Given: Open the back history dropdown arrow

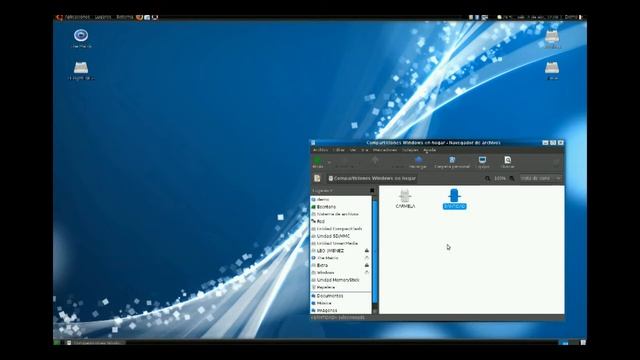Looking at the screenshot, I should click(x=329, y=162).
